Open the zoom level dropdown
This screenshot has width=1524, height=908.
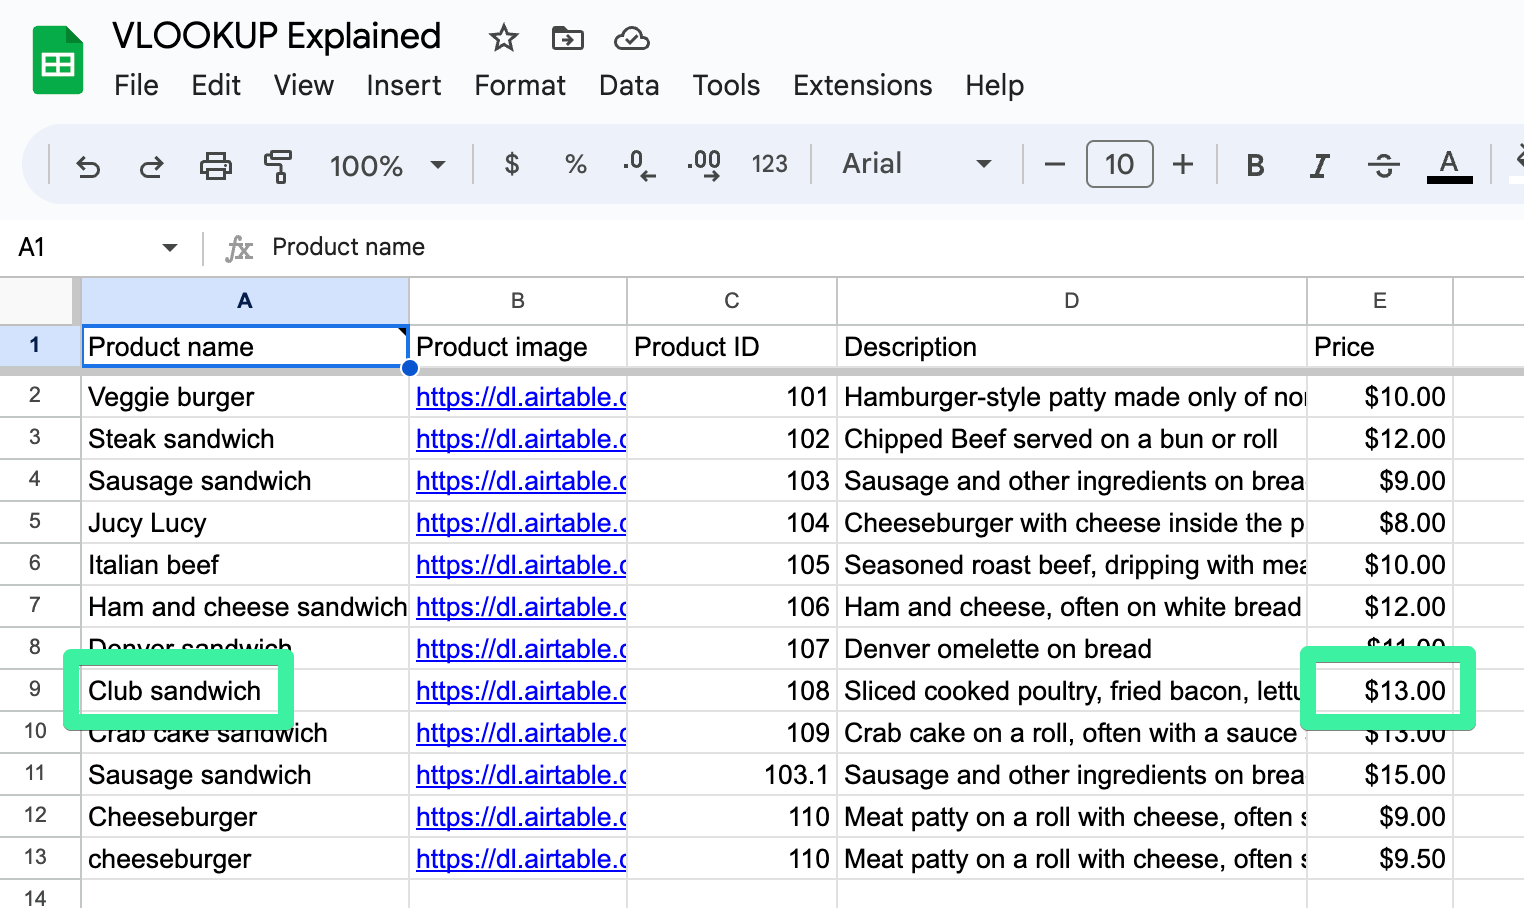point(389,165)
